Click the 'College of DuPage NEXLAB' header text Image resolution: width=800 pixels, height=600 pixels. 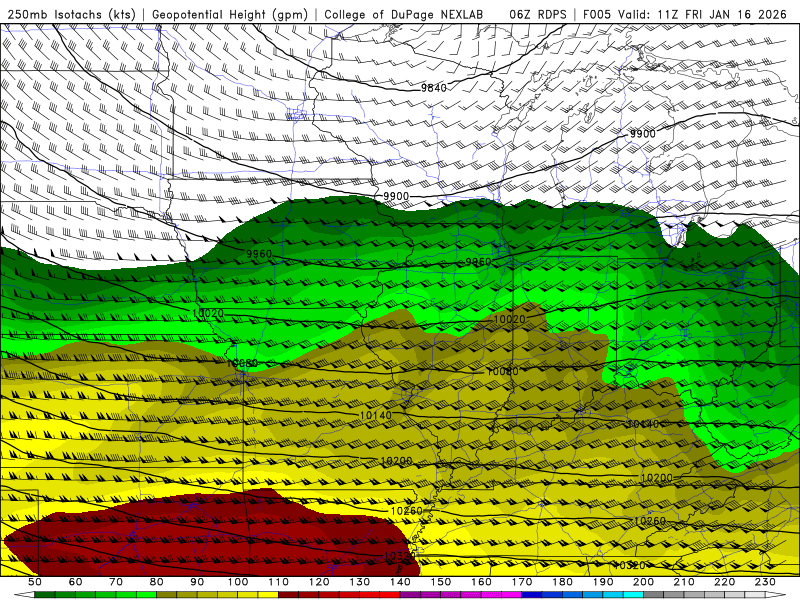(x=403, y=14)
